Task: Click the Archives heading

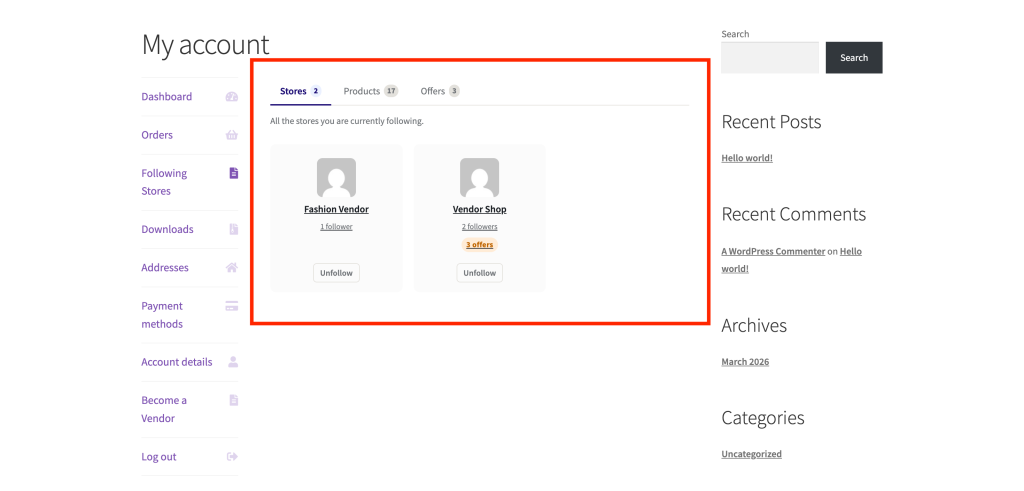Action: tap(754, 325)
